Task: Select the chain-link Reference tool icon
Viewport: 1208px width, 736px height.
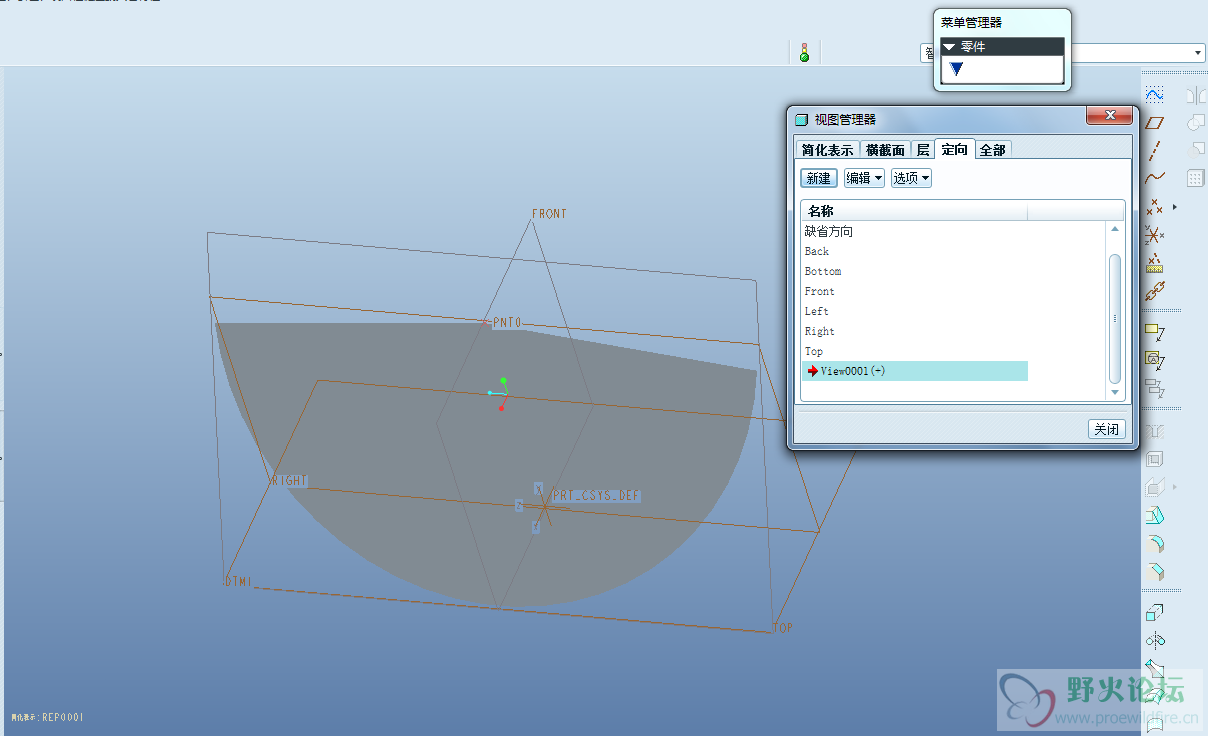Action: (1155, 292)
